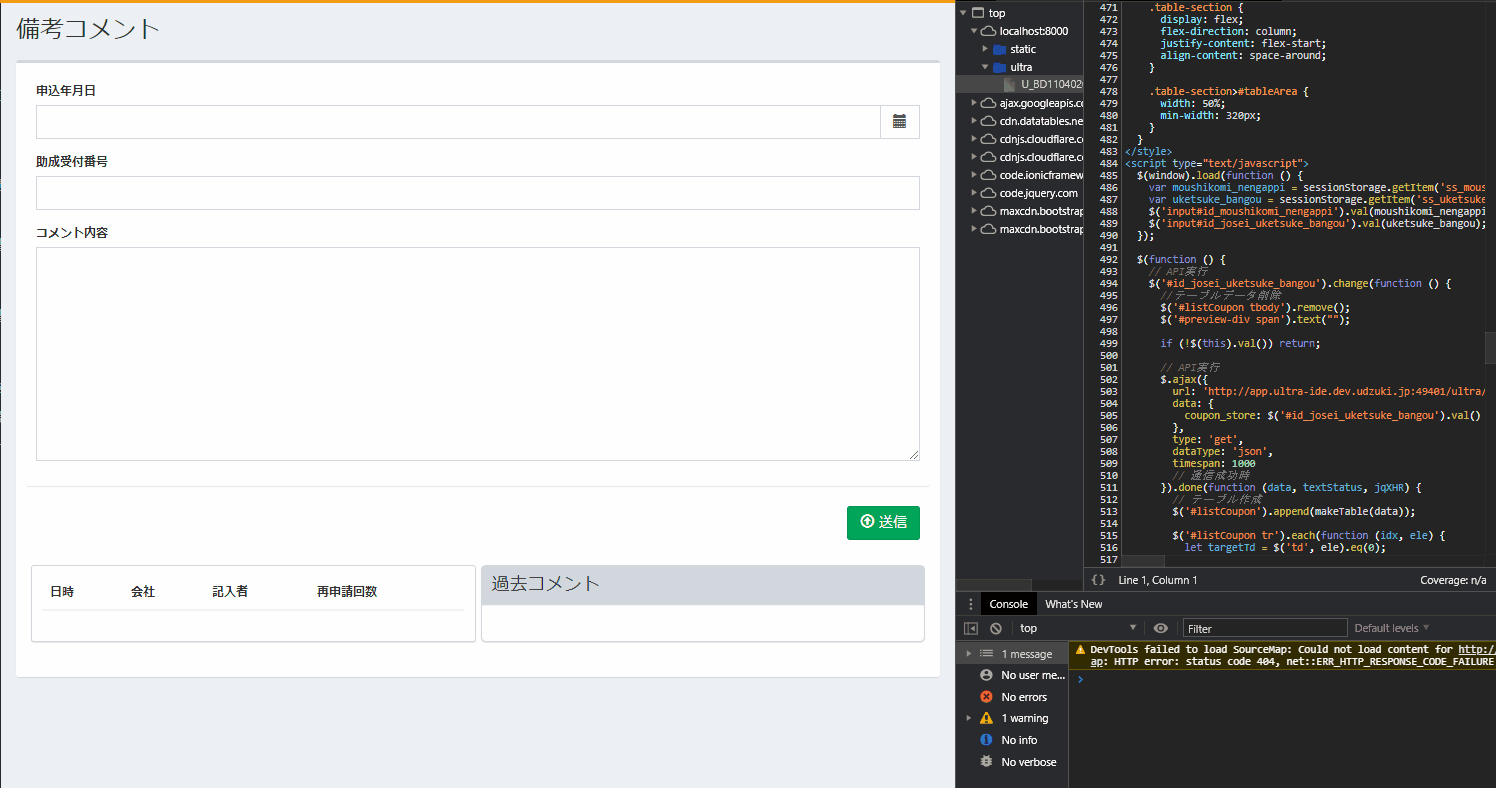Click the console Filter text box
1496x788 pixels.
1265,628
